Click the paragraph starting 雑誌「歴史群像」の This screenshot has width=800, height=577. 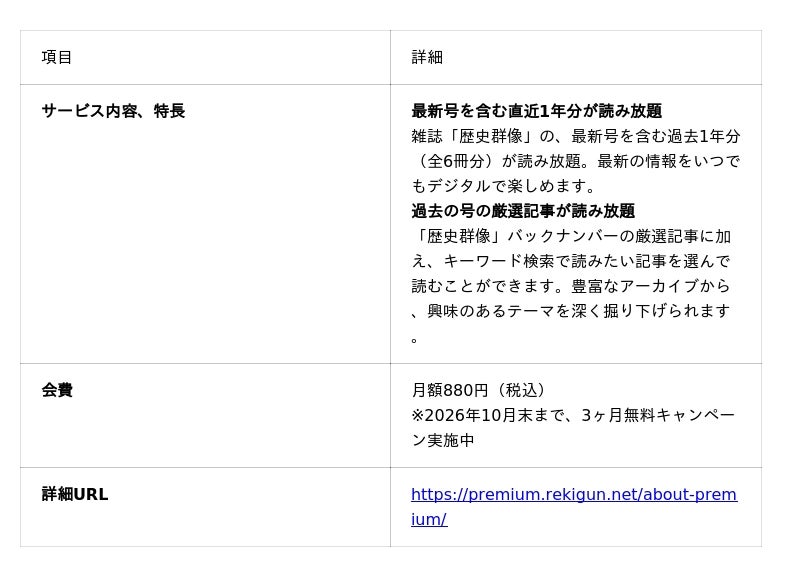click(x=576, y=161)
